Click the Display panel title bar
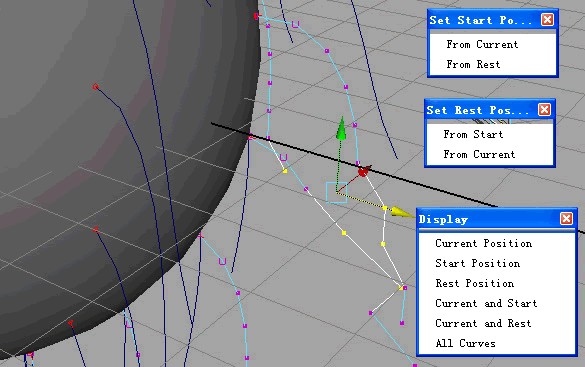The width and height of the screenshot is (585, 367). click(x=488, y=219)
